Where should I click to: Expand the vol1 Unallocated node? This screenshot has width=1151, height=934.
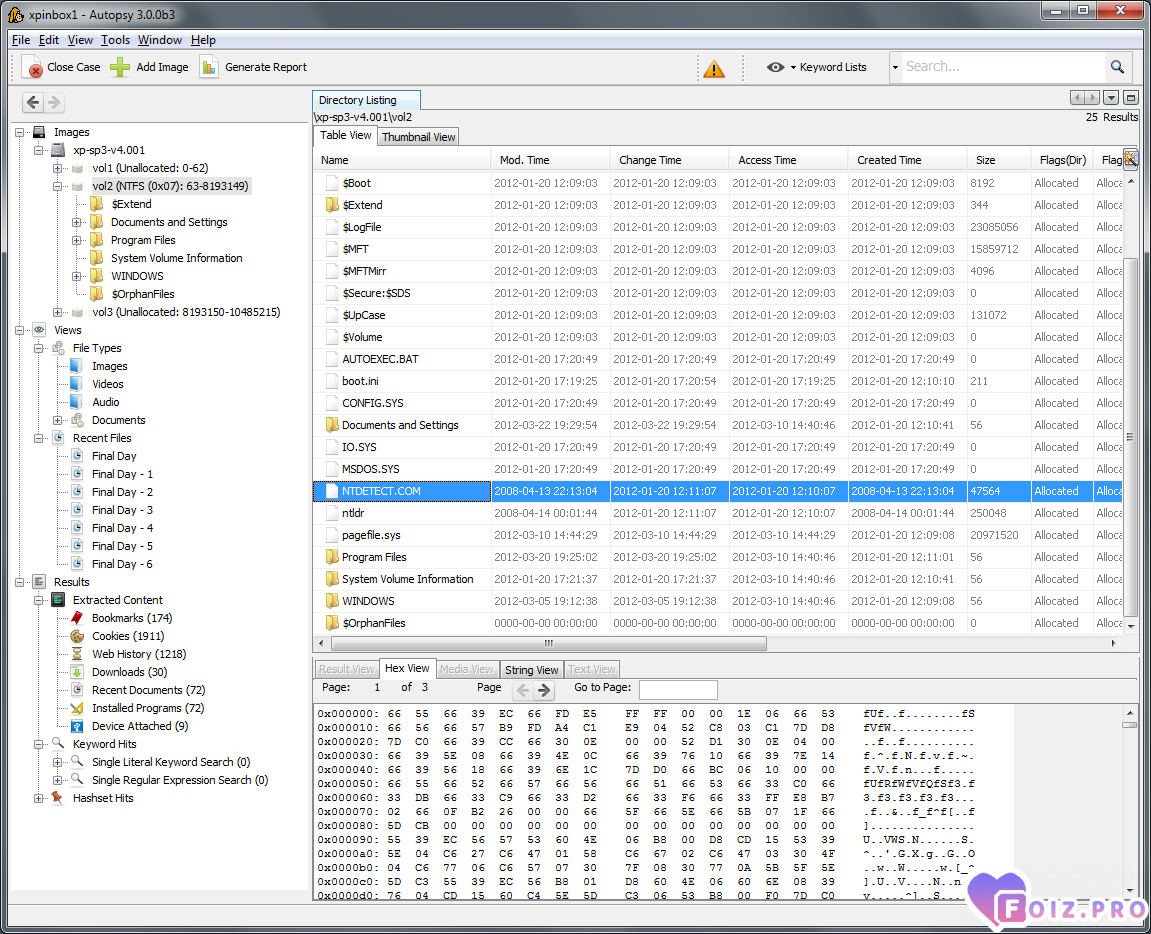pos(57,168)
